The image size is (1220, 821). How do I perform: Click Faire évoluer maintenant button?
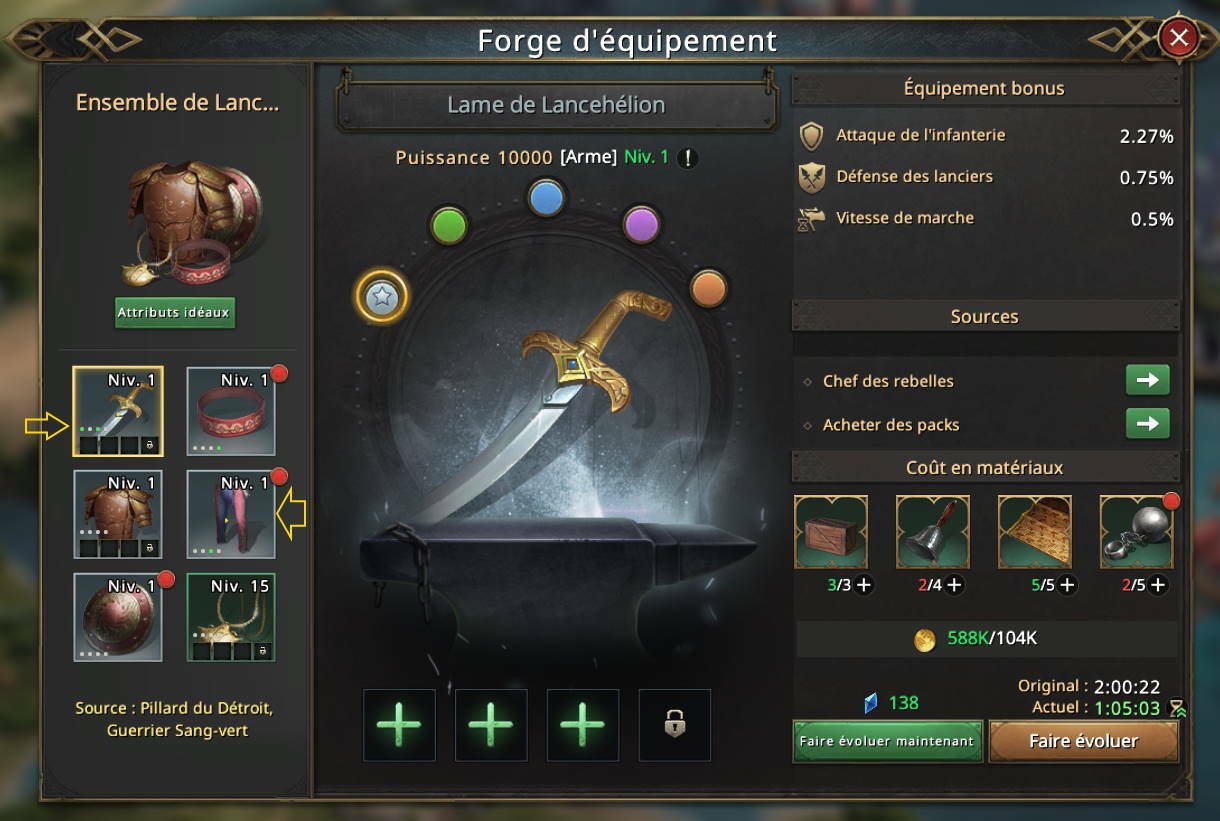[x=887, y=741]
